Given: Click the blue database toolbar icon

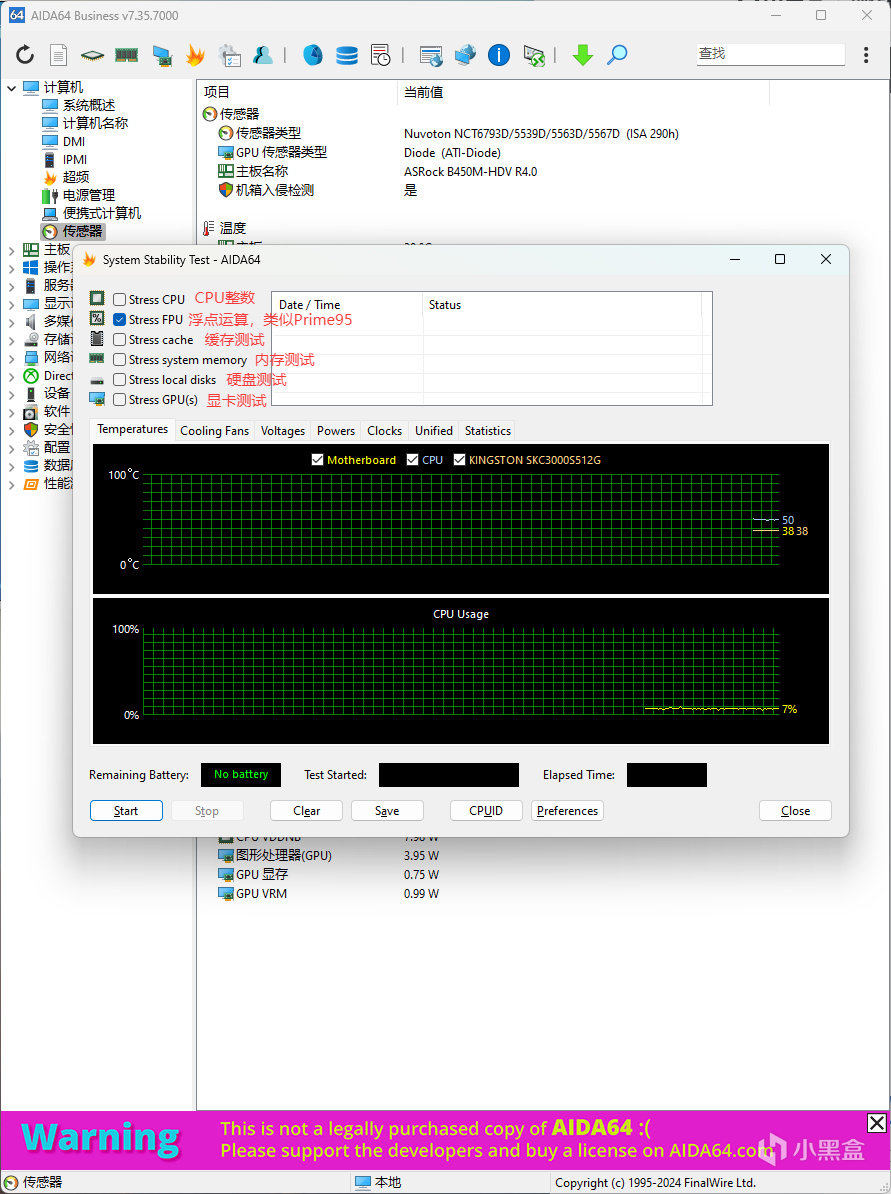Looking at the screenshot, I should tap(346, 55).
